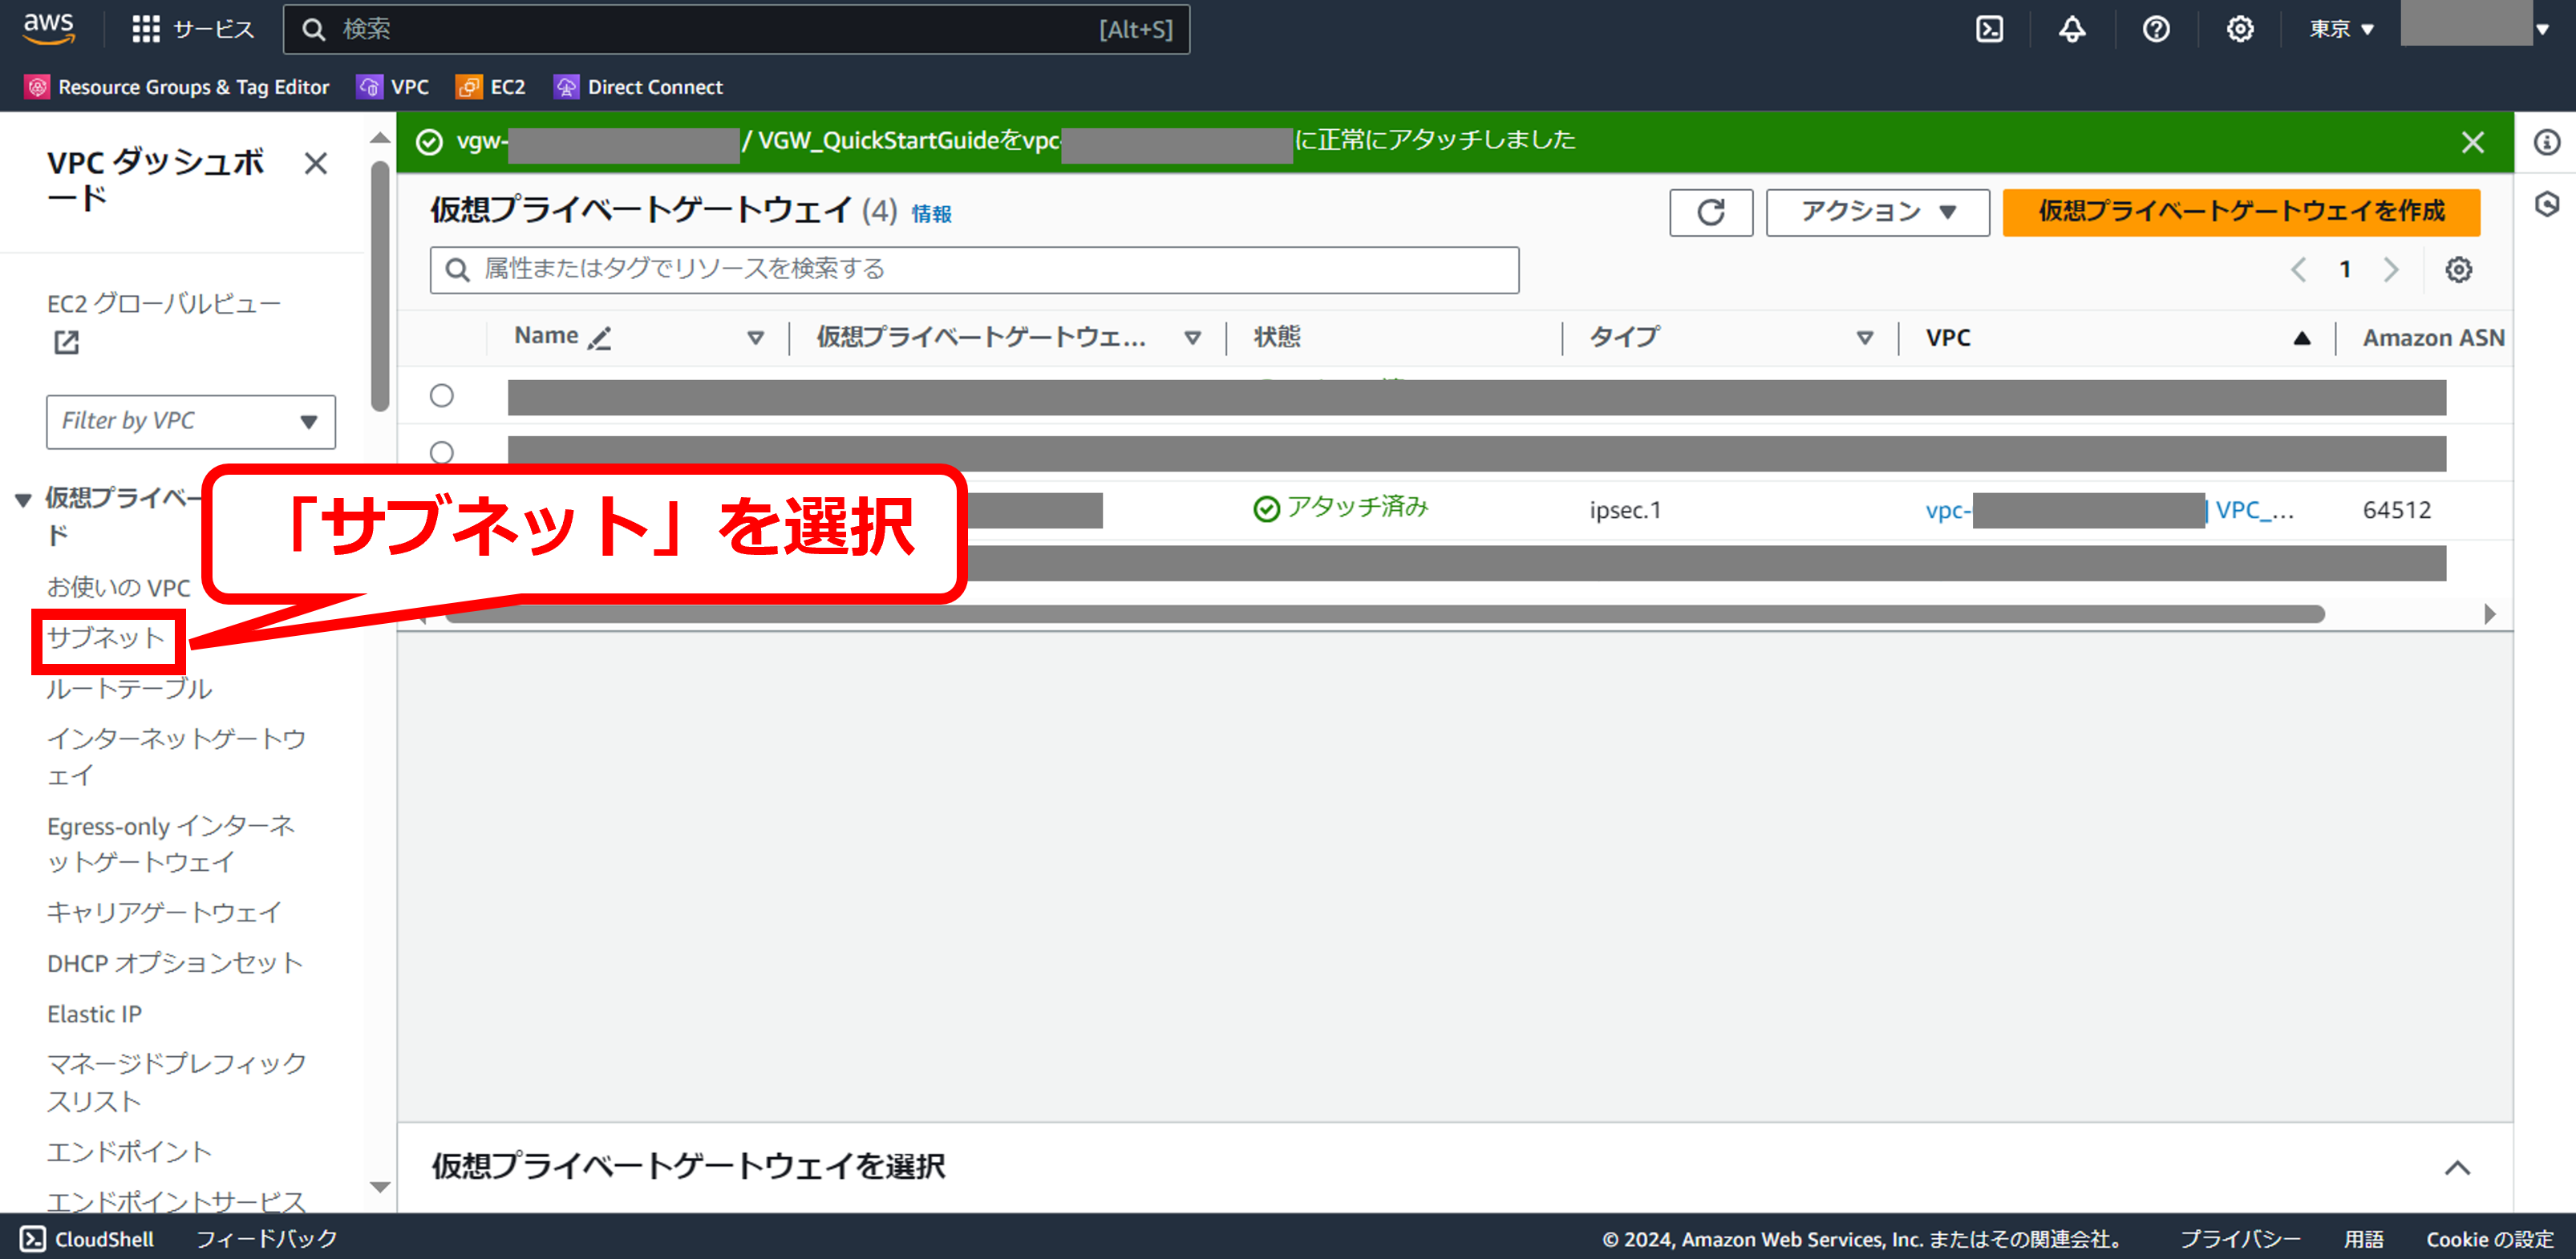2576x1259 pixels.
Task: Open the 情報 info link
Action: (930, 214)
